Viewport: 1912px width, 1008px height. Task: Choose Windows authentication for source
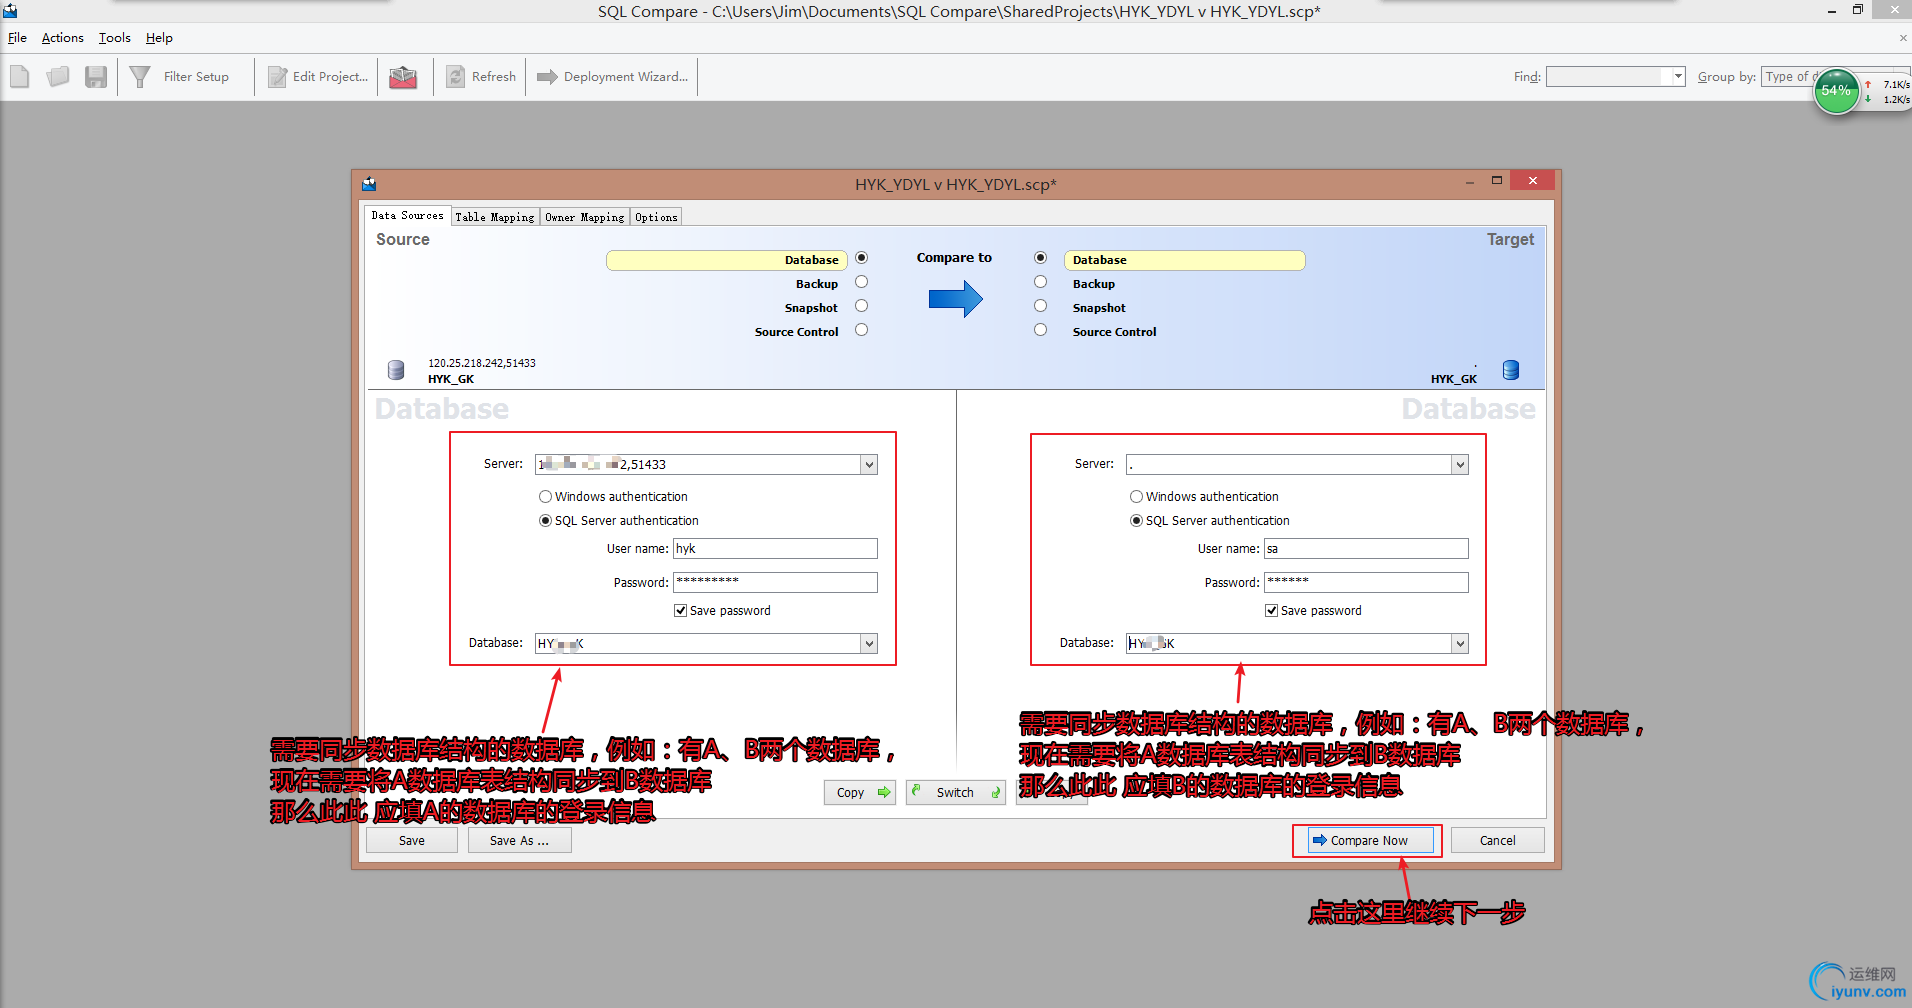[545, 497]
